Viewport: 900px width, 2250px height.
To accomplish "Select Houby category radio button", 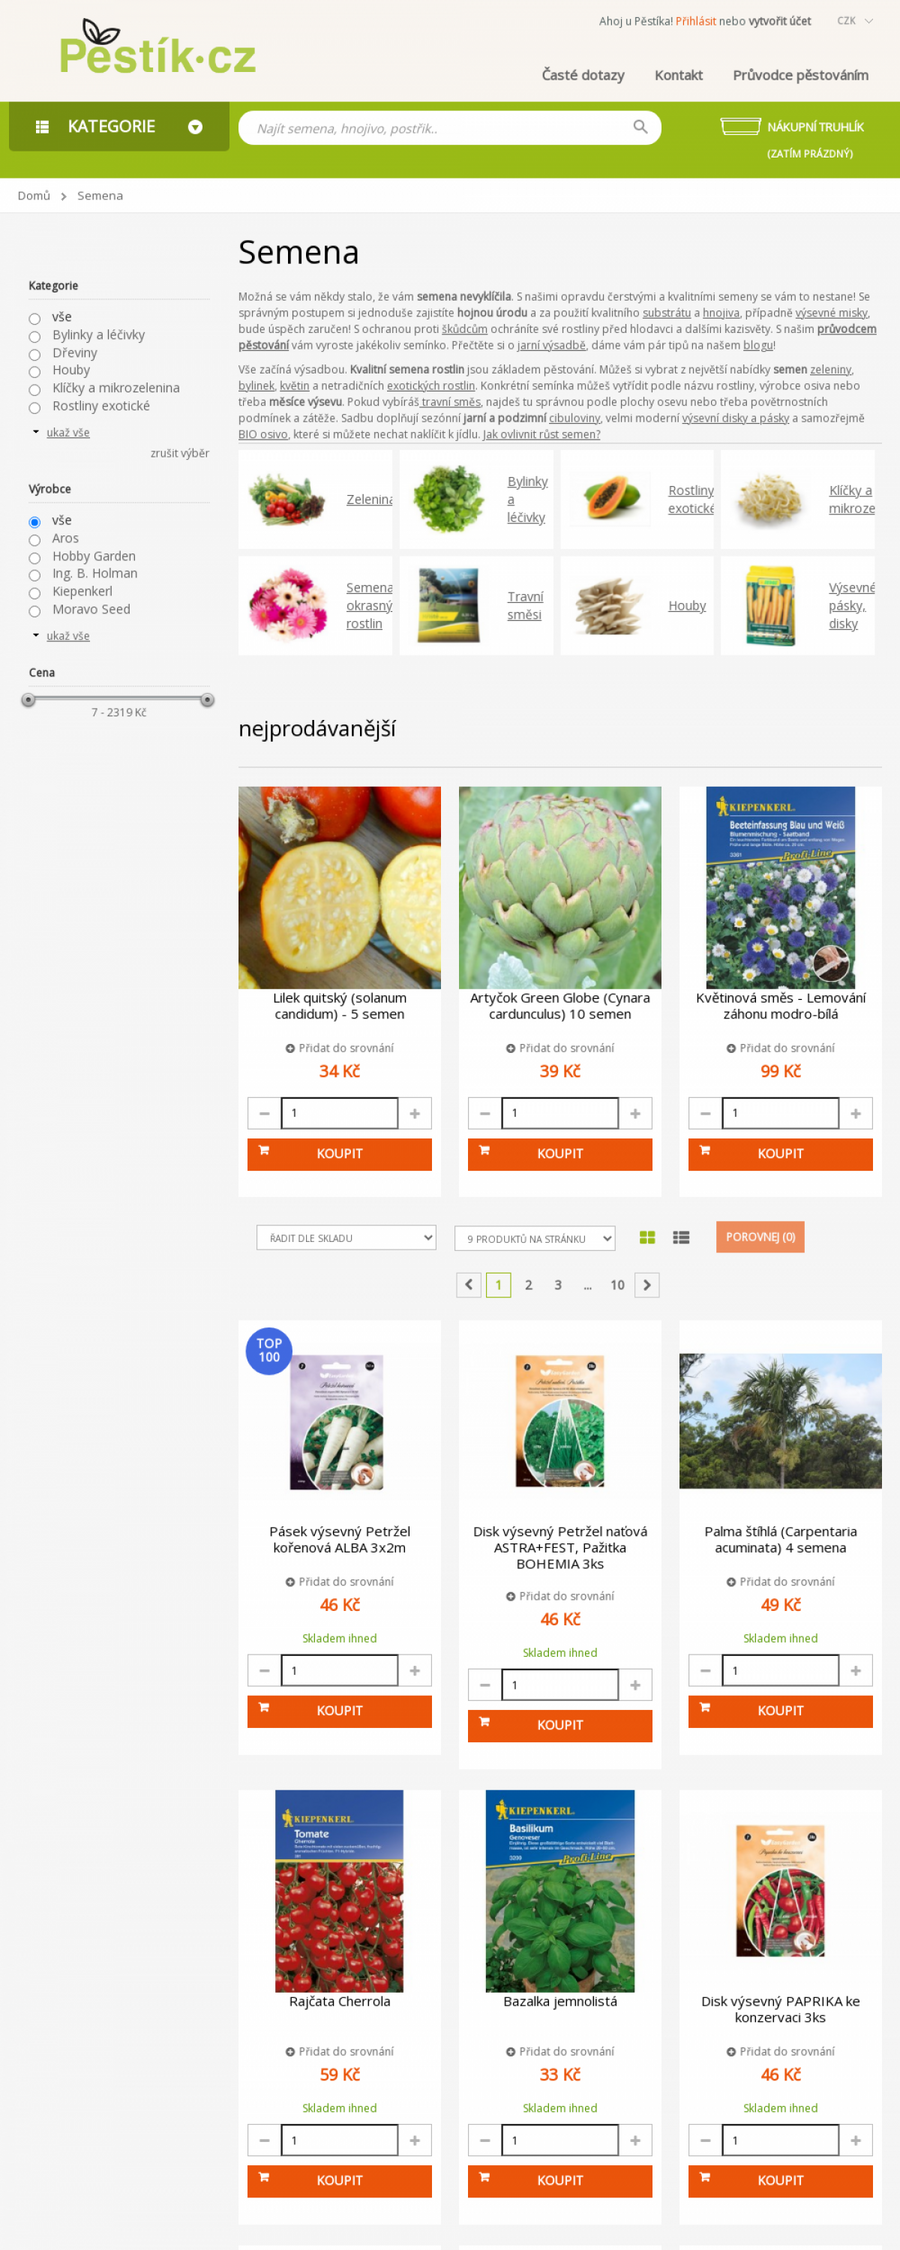I will (x=34, y=372).
